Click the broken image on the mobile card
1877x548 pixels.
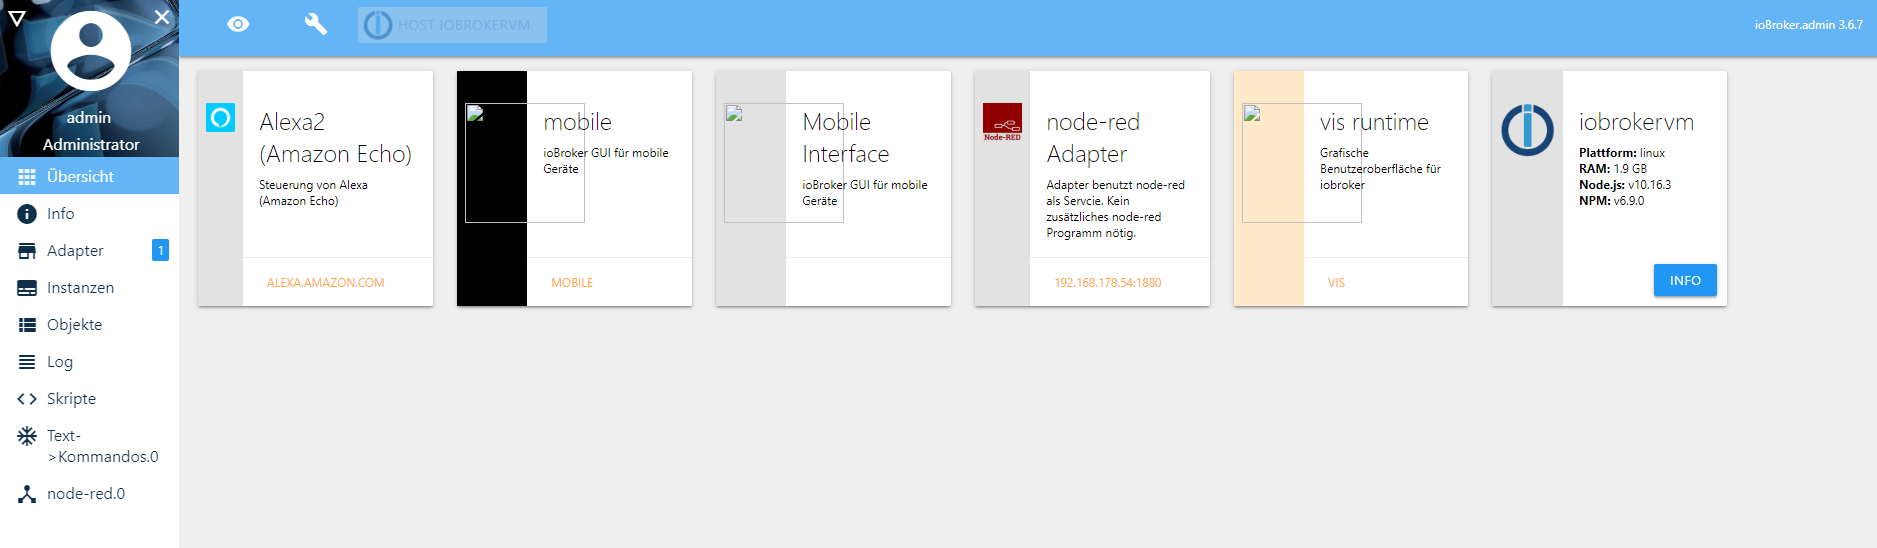tap(524, 163)
